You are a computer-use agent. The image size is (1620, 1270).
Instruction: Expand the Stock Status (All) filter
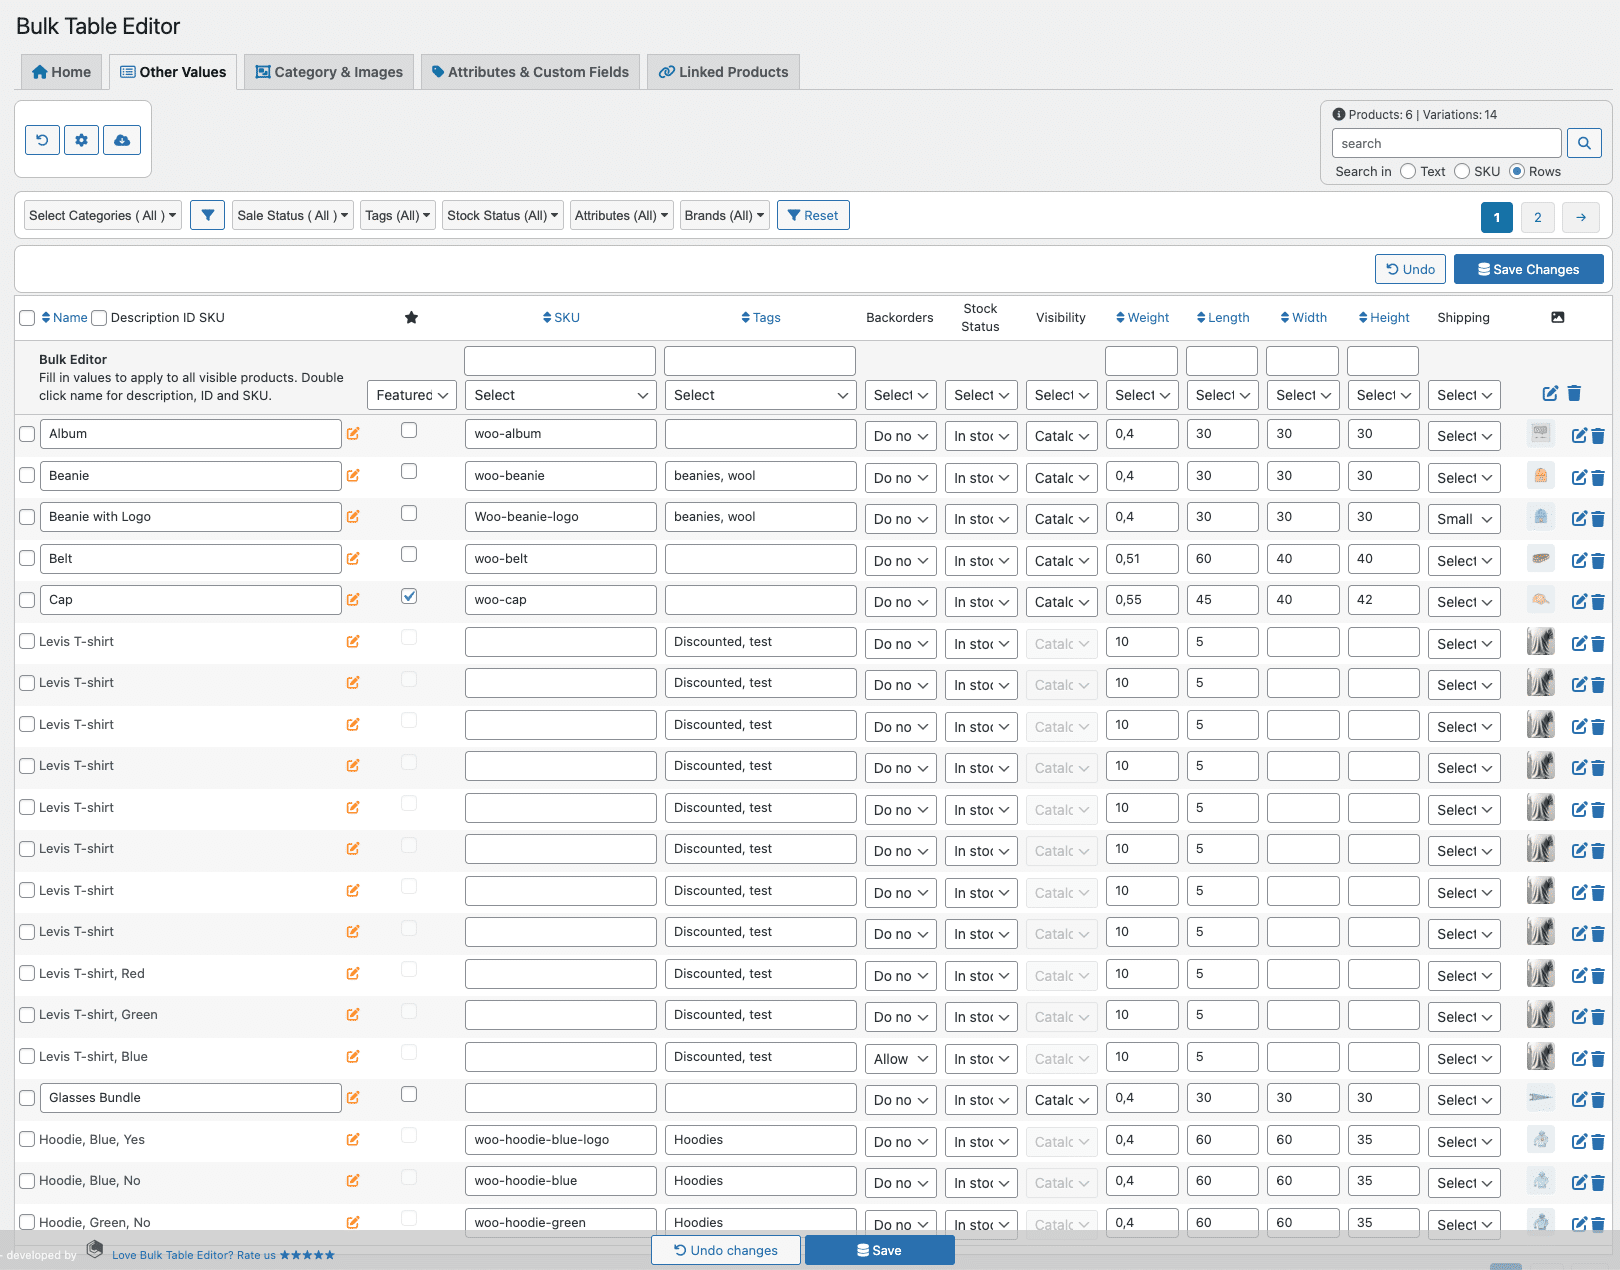click(x=502, y=215)
